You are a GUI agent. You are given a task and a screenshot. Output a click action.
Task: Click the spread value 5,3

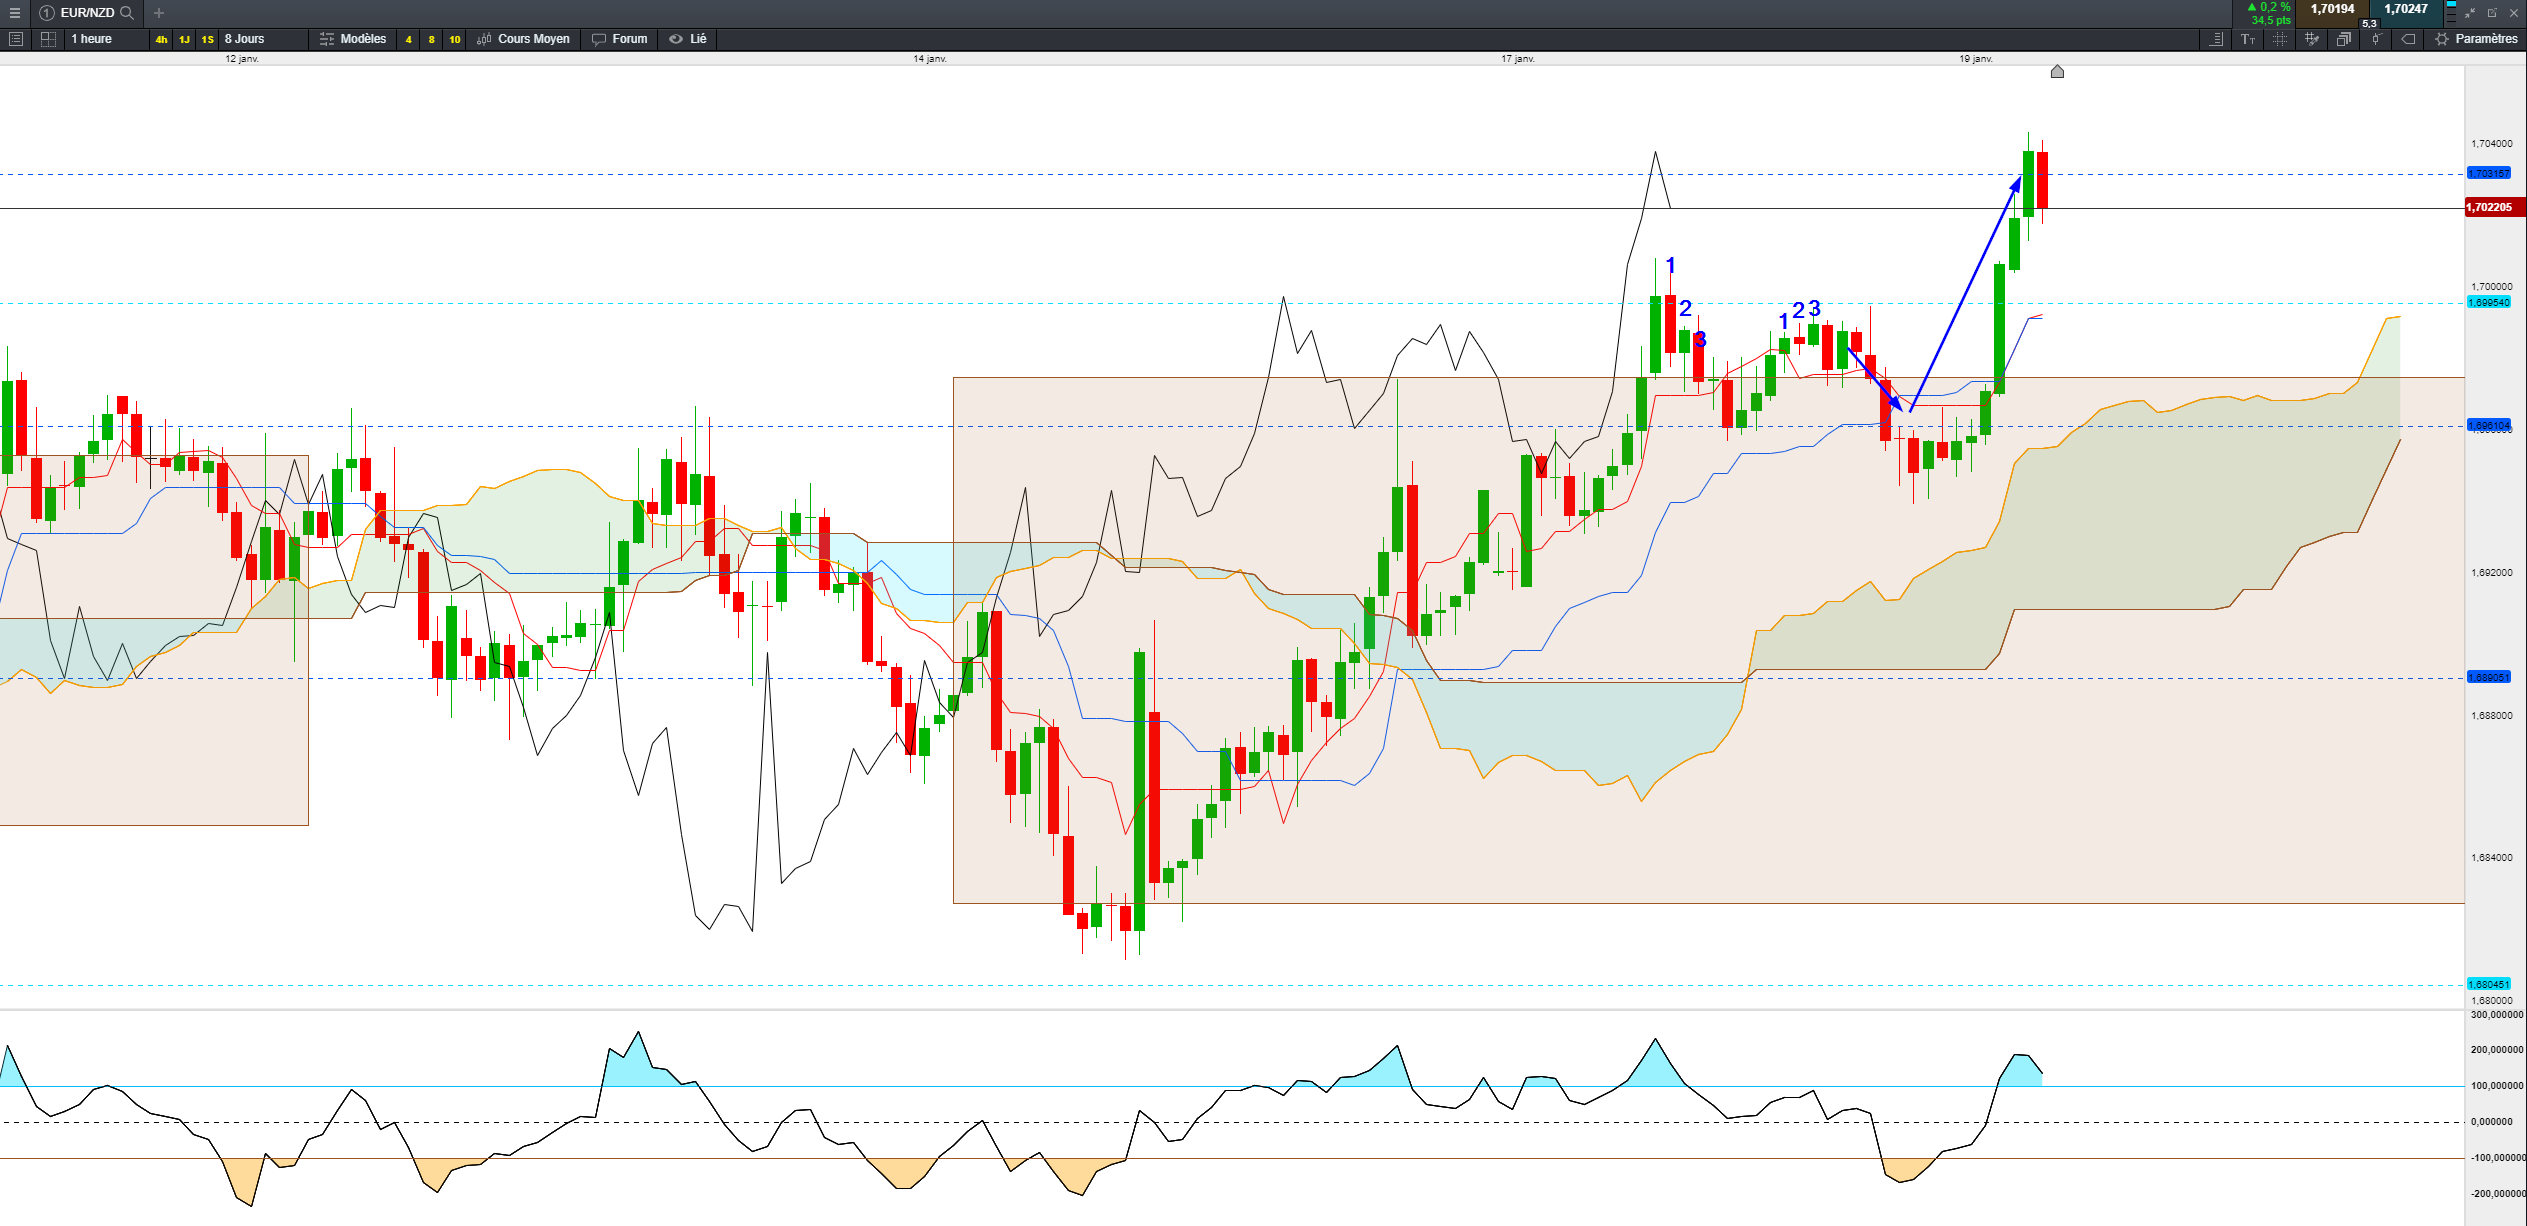2369,23
